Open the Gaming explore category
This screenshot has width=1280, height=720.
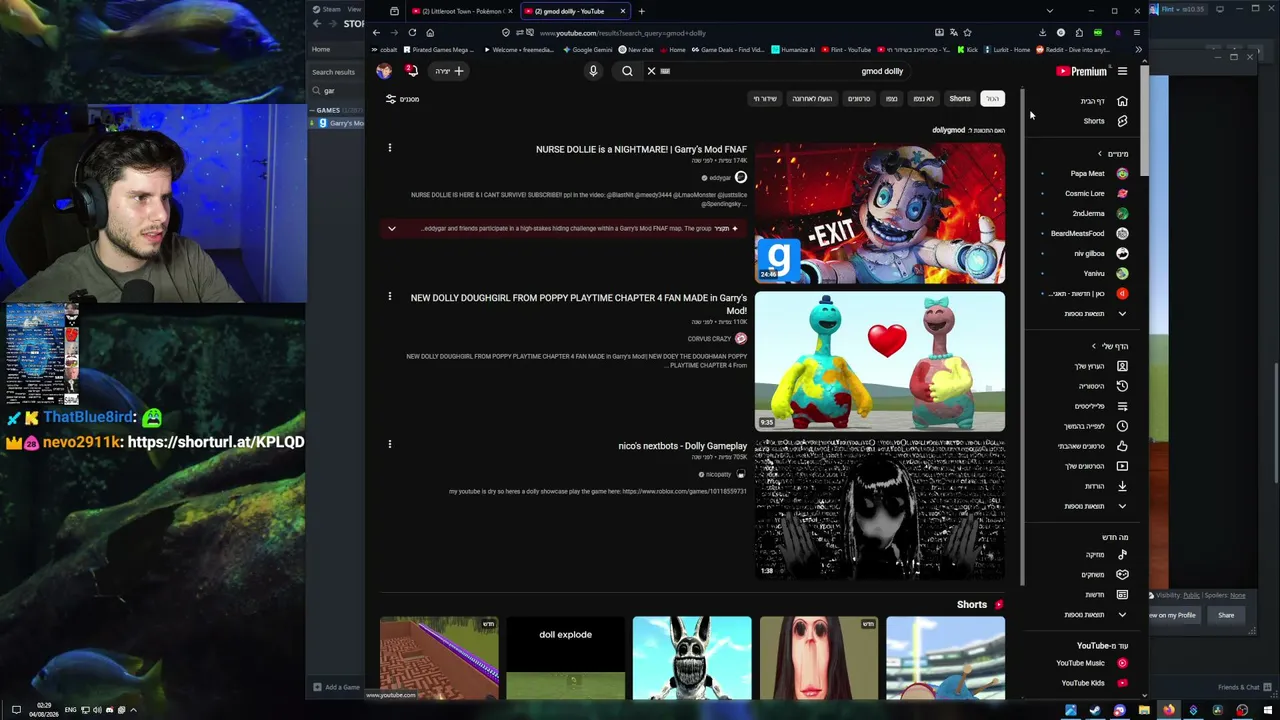click(x=1103, y=575)
